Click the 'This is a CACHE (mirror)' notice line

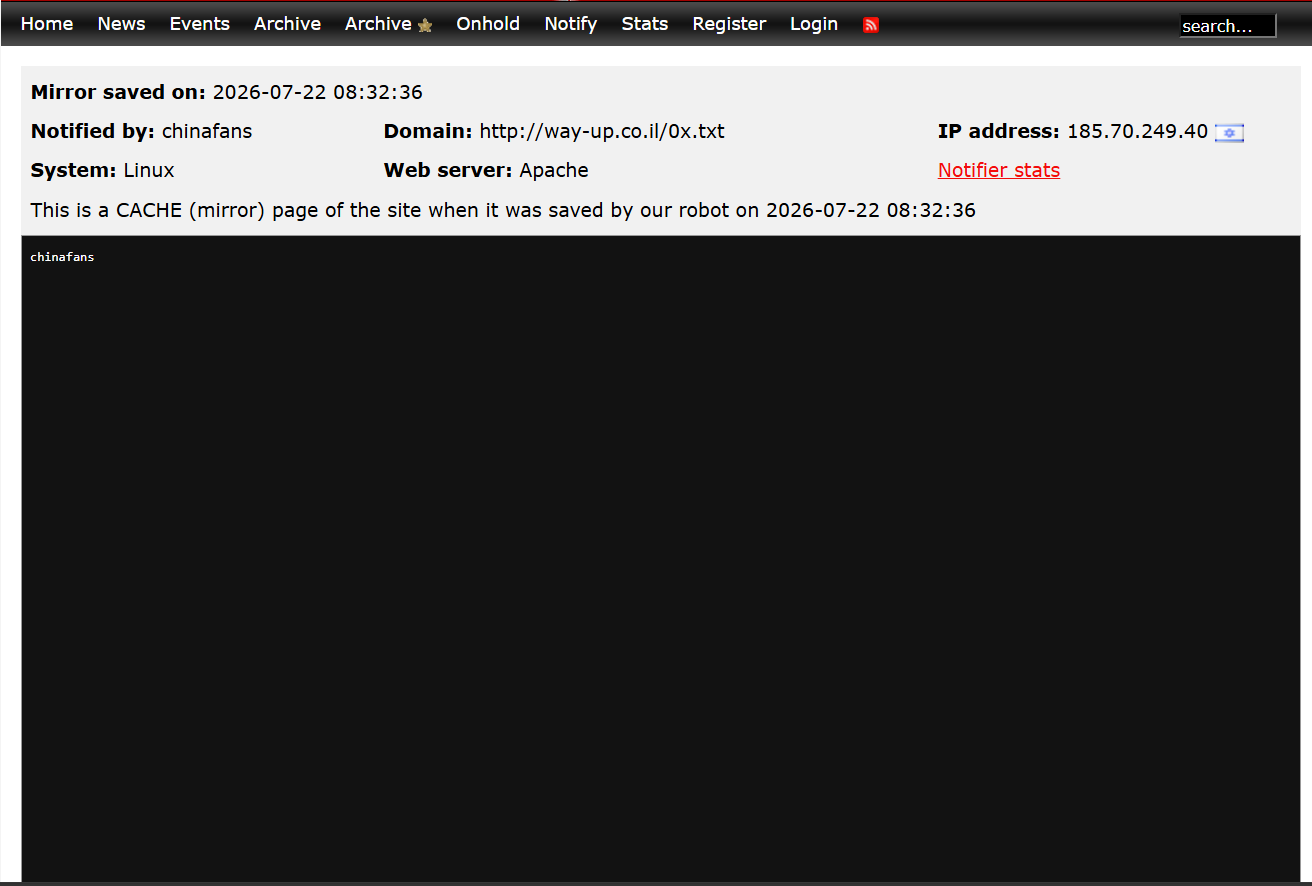[503, 210]
